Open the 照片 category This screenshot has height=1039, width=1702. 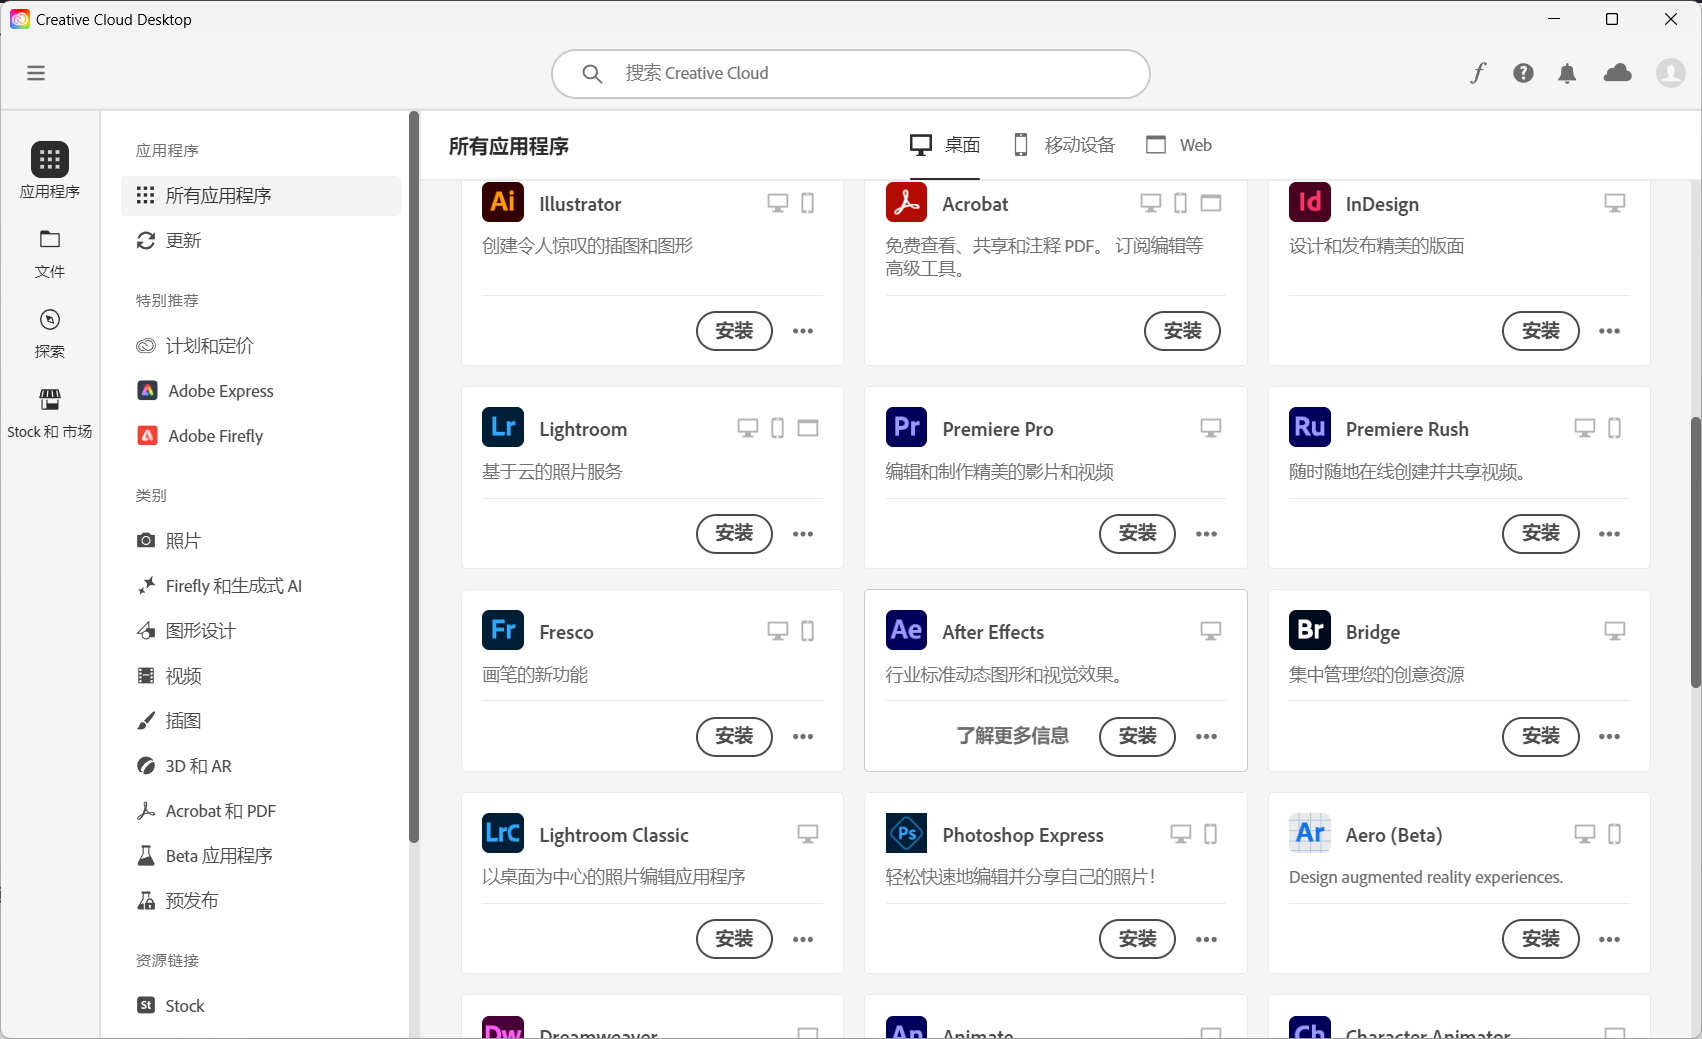261,540
